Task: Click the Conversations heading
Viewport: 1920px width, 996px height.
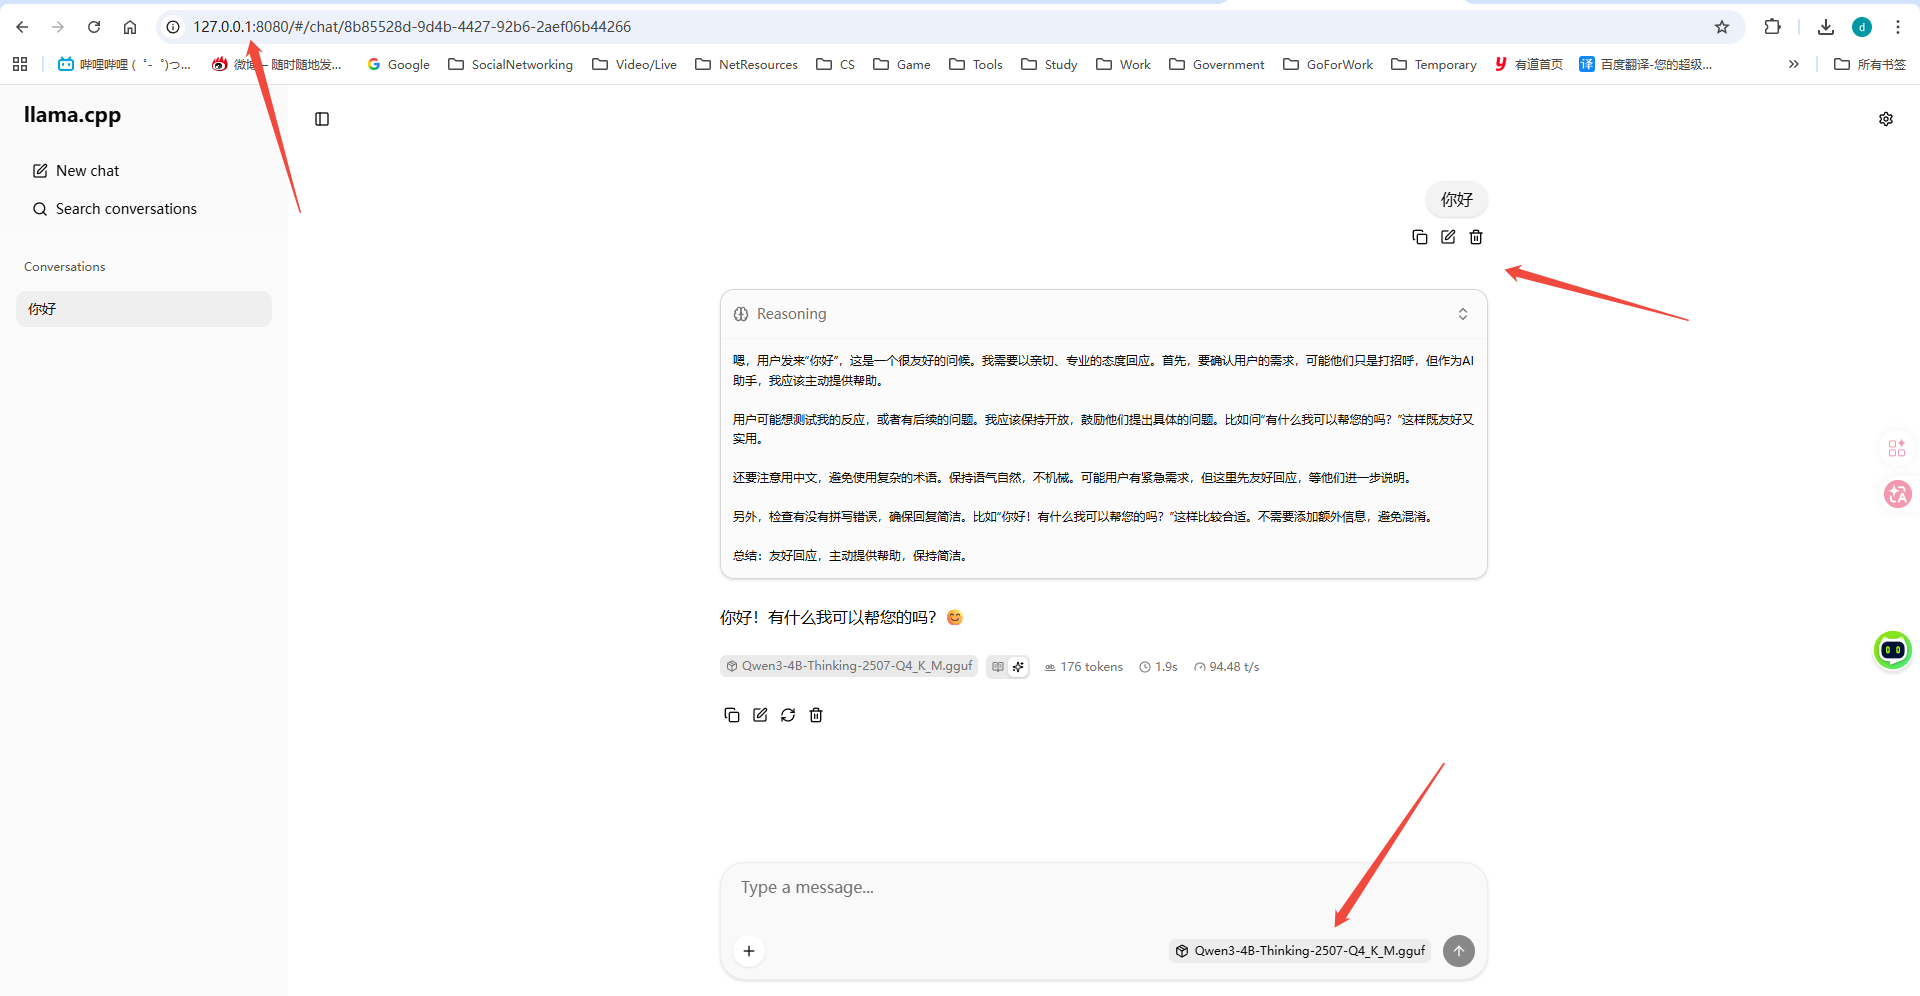Action: pyautogui.click(x=65, y=267)
